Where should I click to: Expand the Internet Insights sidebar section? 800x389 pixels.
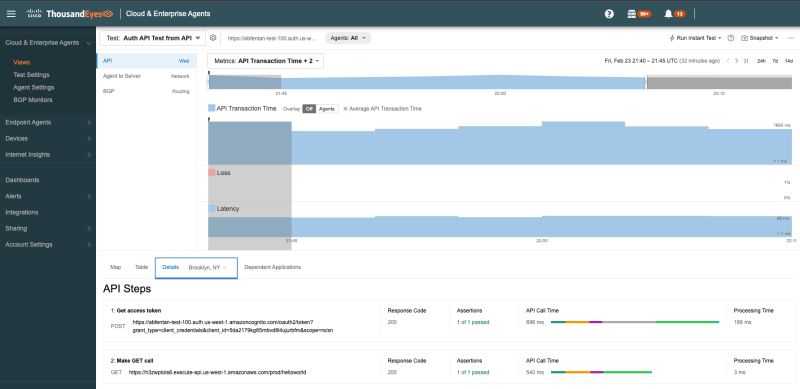(x=89, y=155)
